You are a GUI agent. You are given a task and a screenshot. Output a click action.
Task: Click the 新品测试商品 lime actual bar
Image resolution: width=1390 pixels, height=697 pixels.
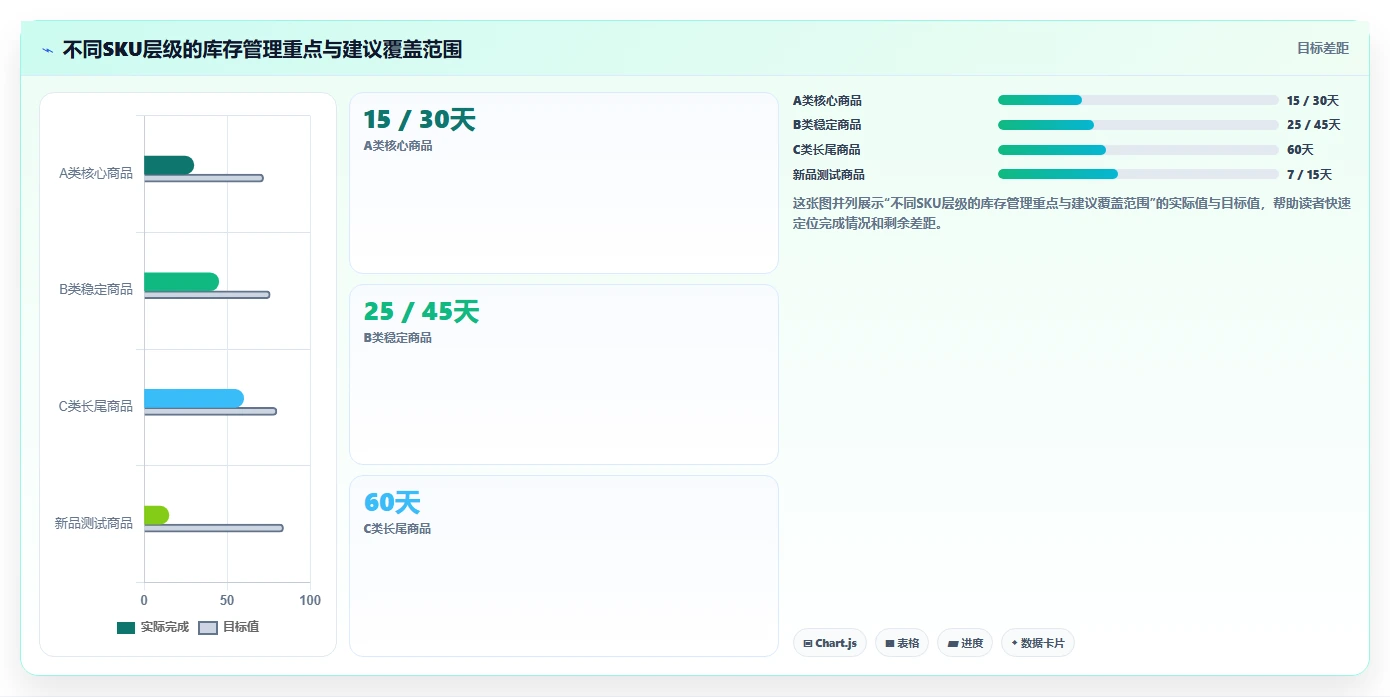click(156, 515)
